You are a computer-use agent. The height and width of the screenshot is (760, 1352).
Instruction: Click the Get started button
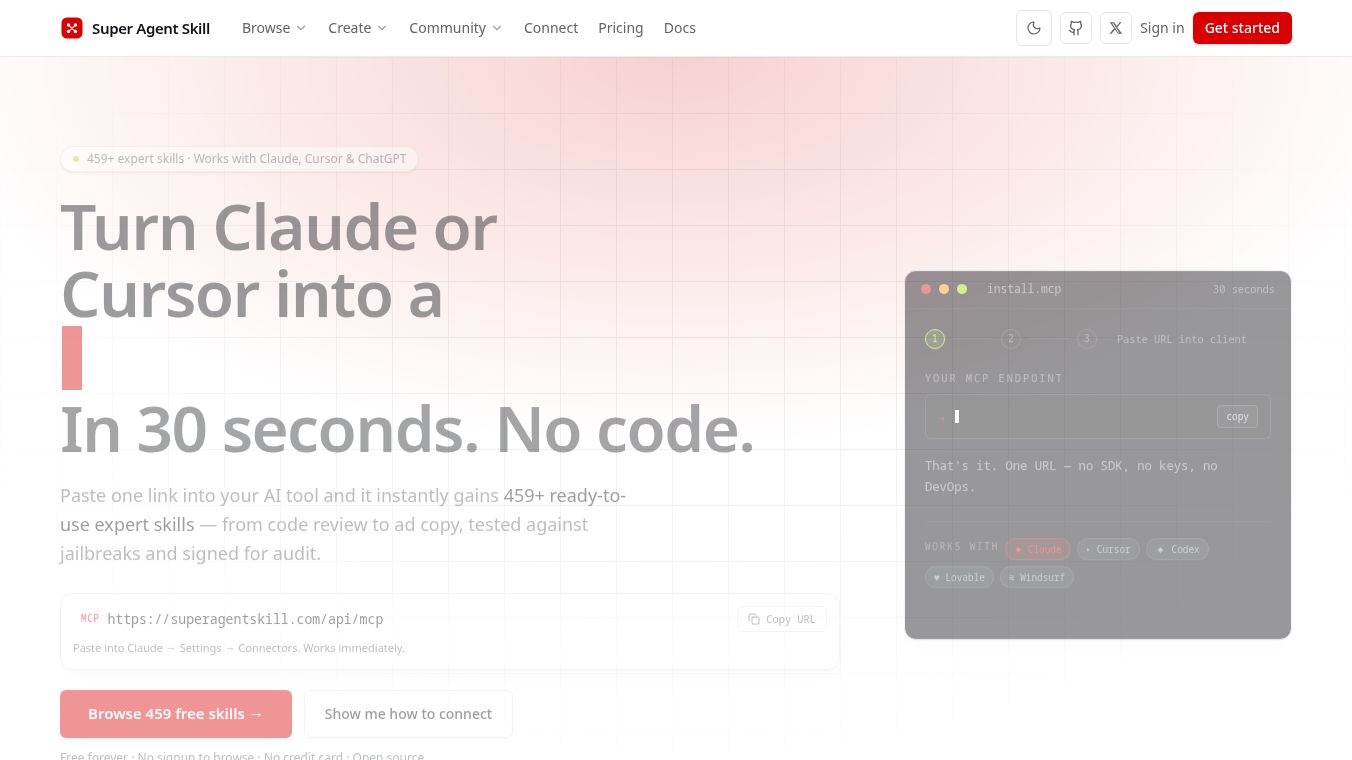[x=1242, y=28]
